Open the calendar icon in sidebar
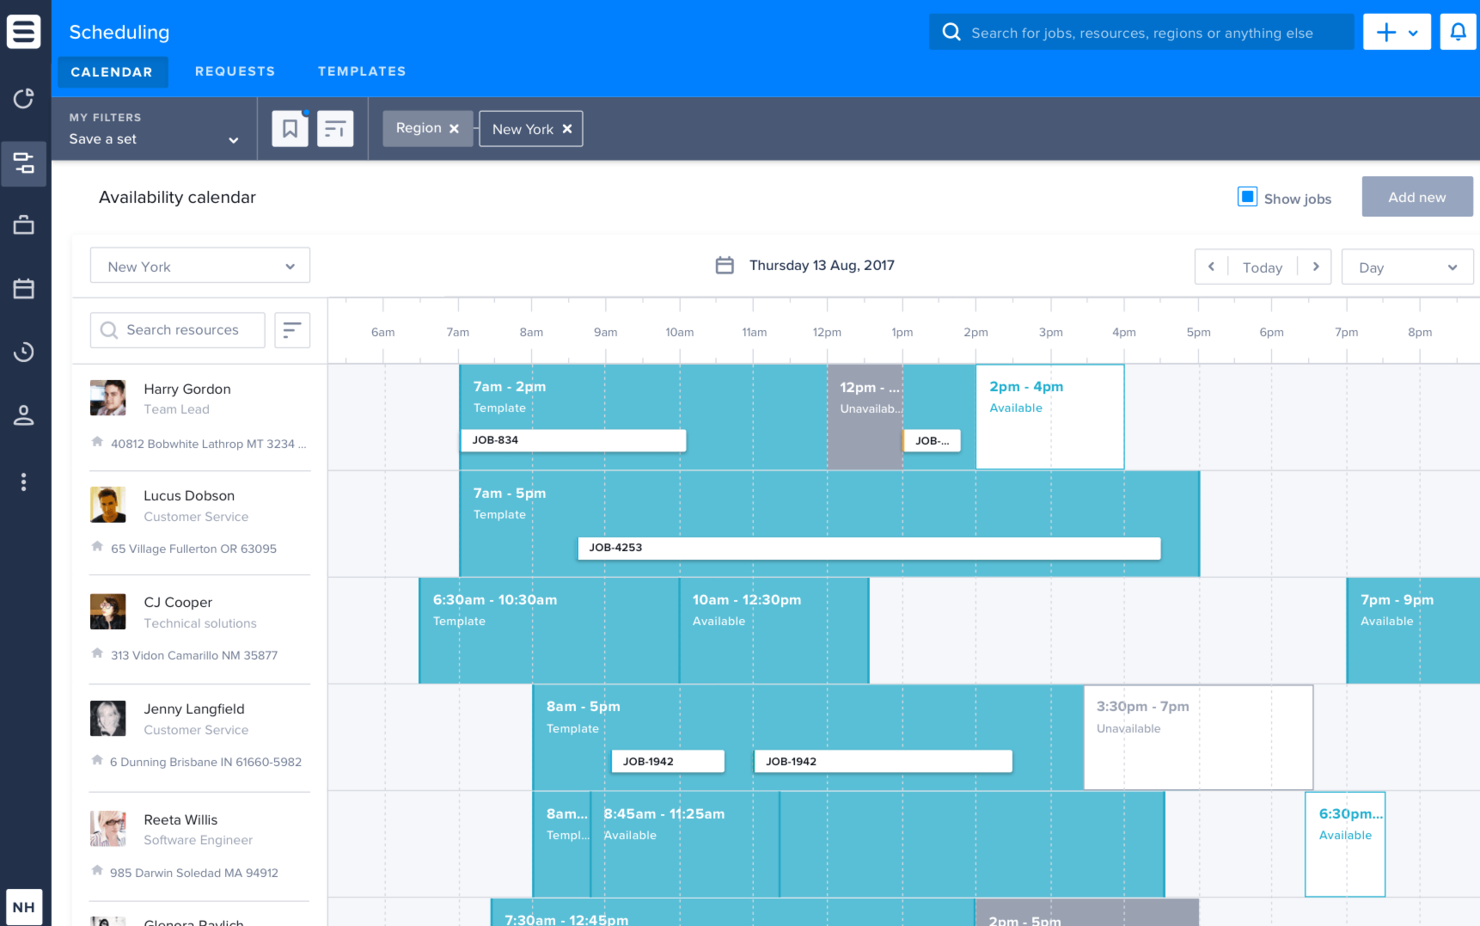 click(23, 289)
